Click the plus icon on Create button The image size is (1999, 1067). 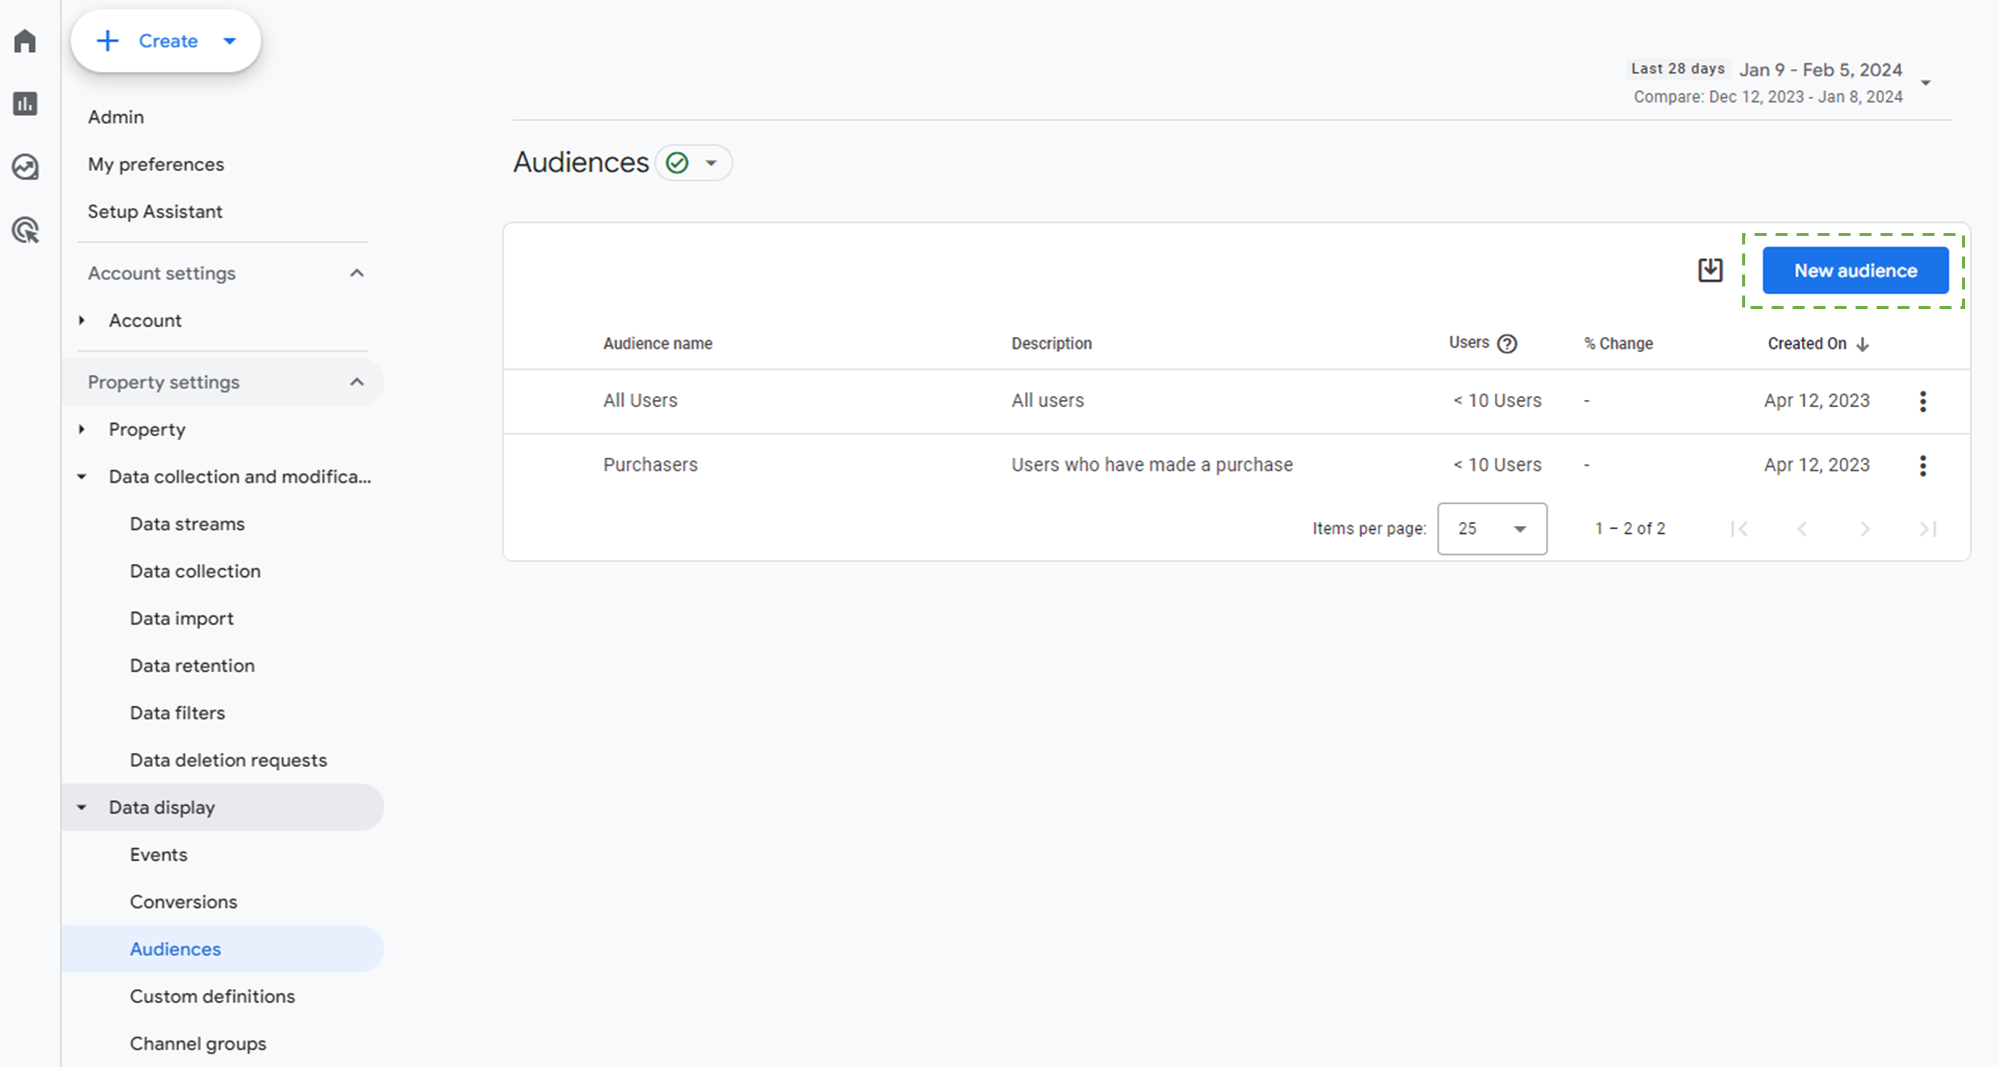coord(107,41)
